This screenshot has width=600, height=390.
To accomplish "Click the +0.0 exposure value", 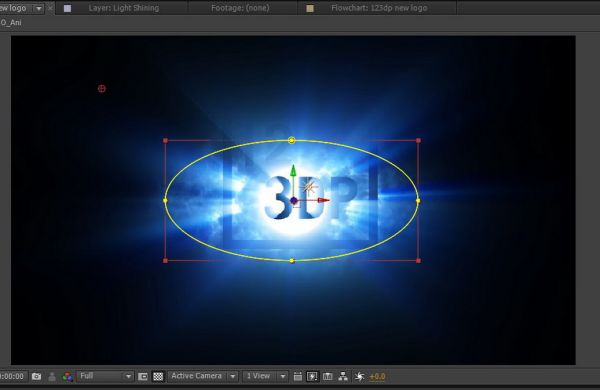I will [377, 377].
